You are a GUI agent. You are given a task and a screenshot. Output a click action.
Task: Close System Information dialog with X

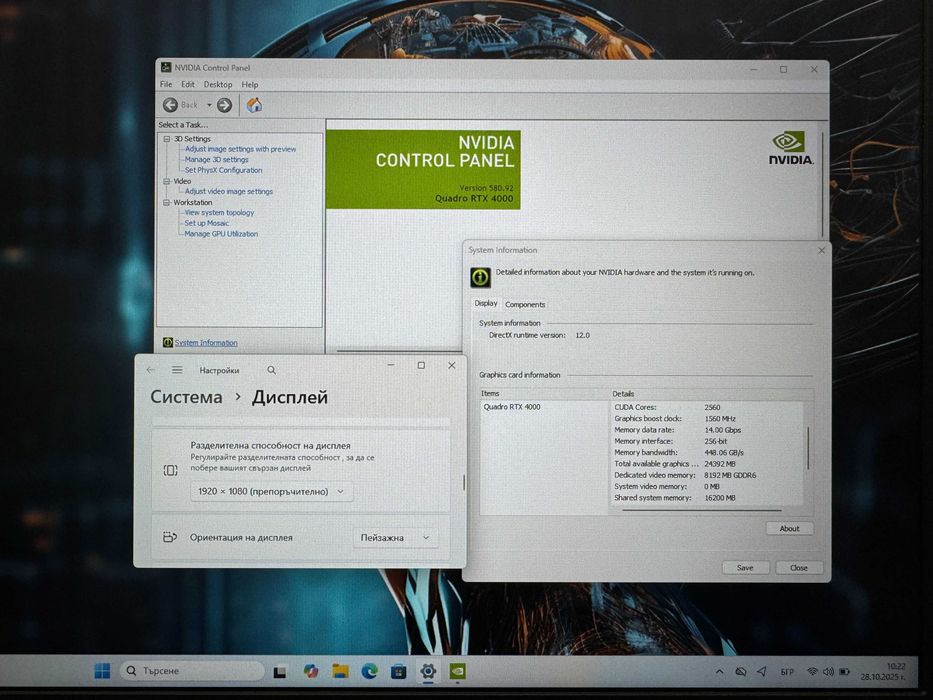(x=821, y=251)
